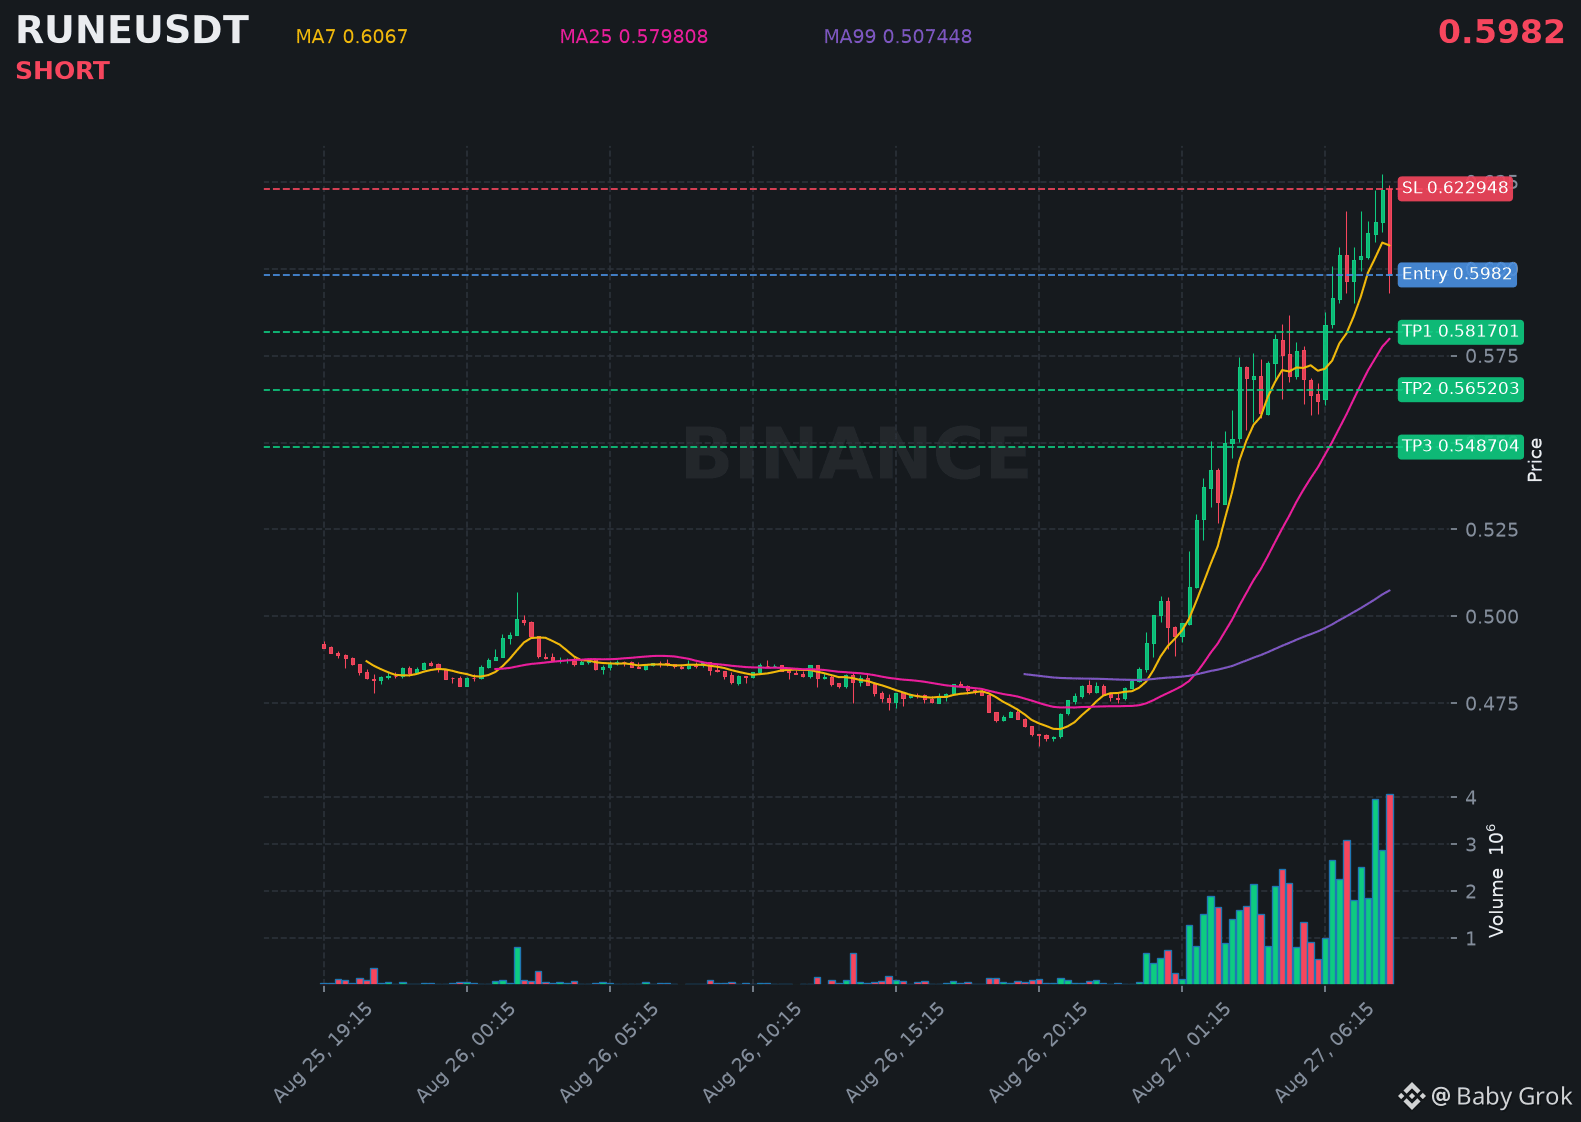Click the volume axis tick labeled 2

[x=1471, y=891]
